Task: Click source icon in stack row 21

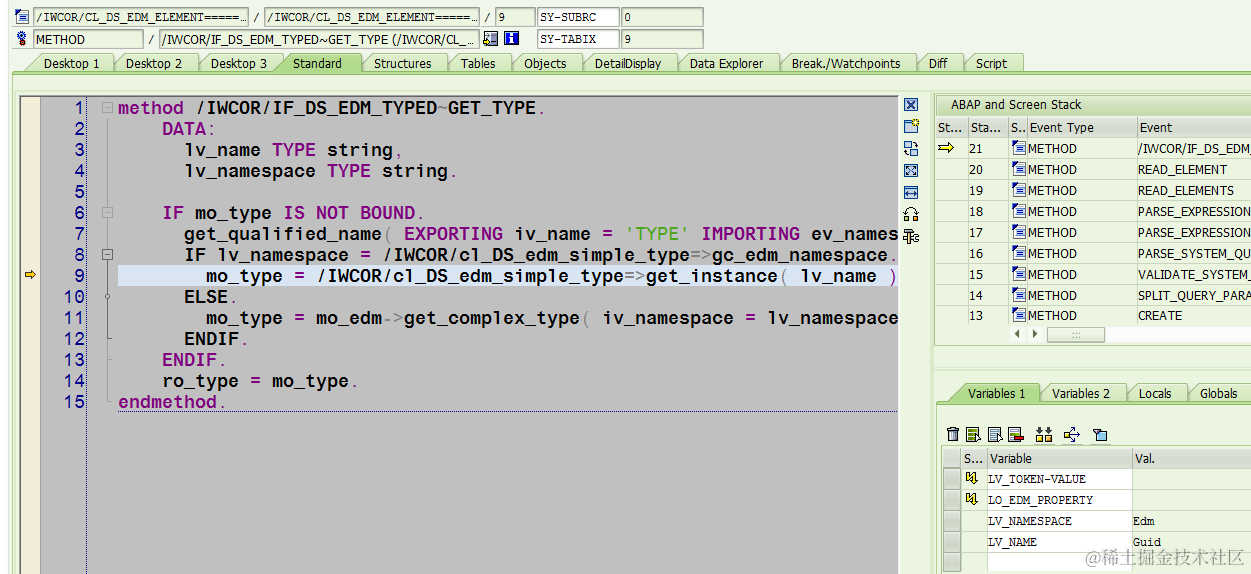Action: tap(1018, 148)
